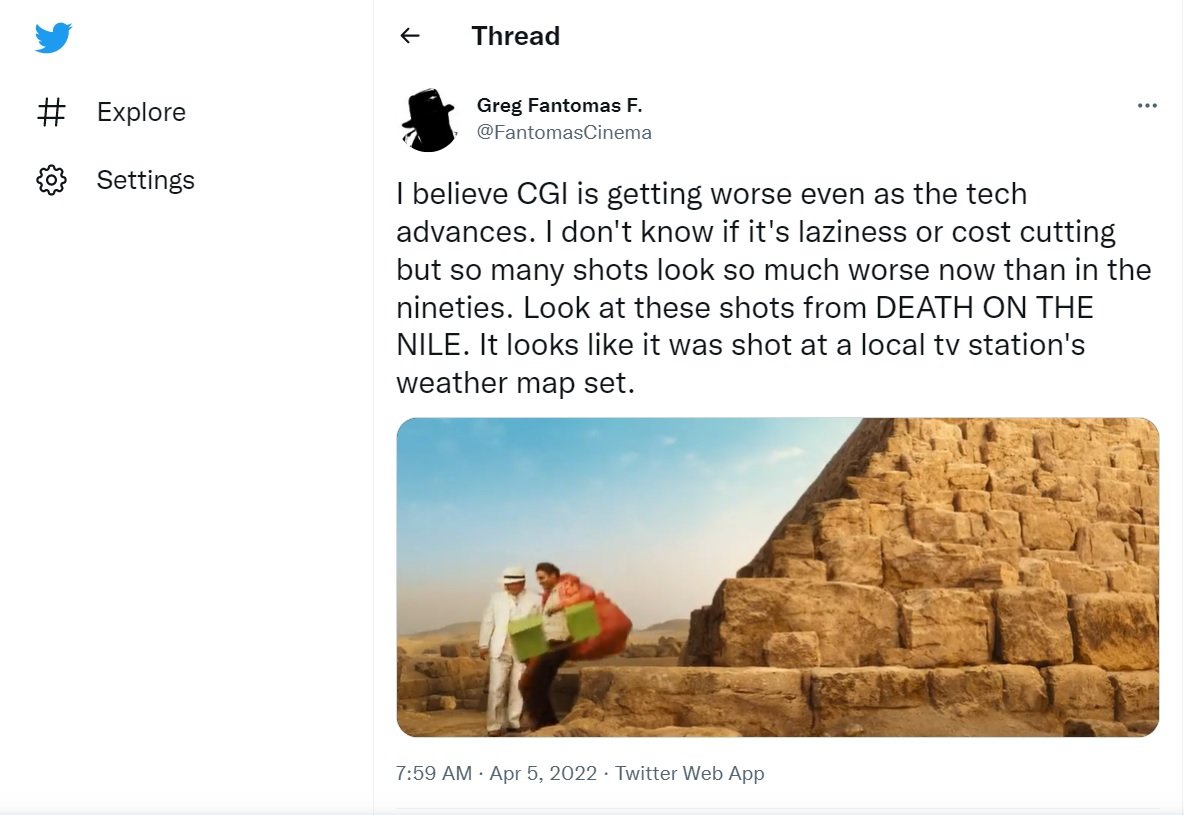Click the Twitter Web App source link
Image resolution: width=1184 pixels, height=815 pixels.
(x=689, y=773)
